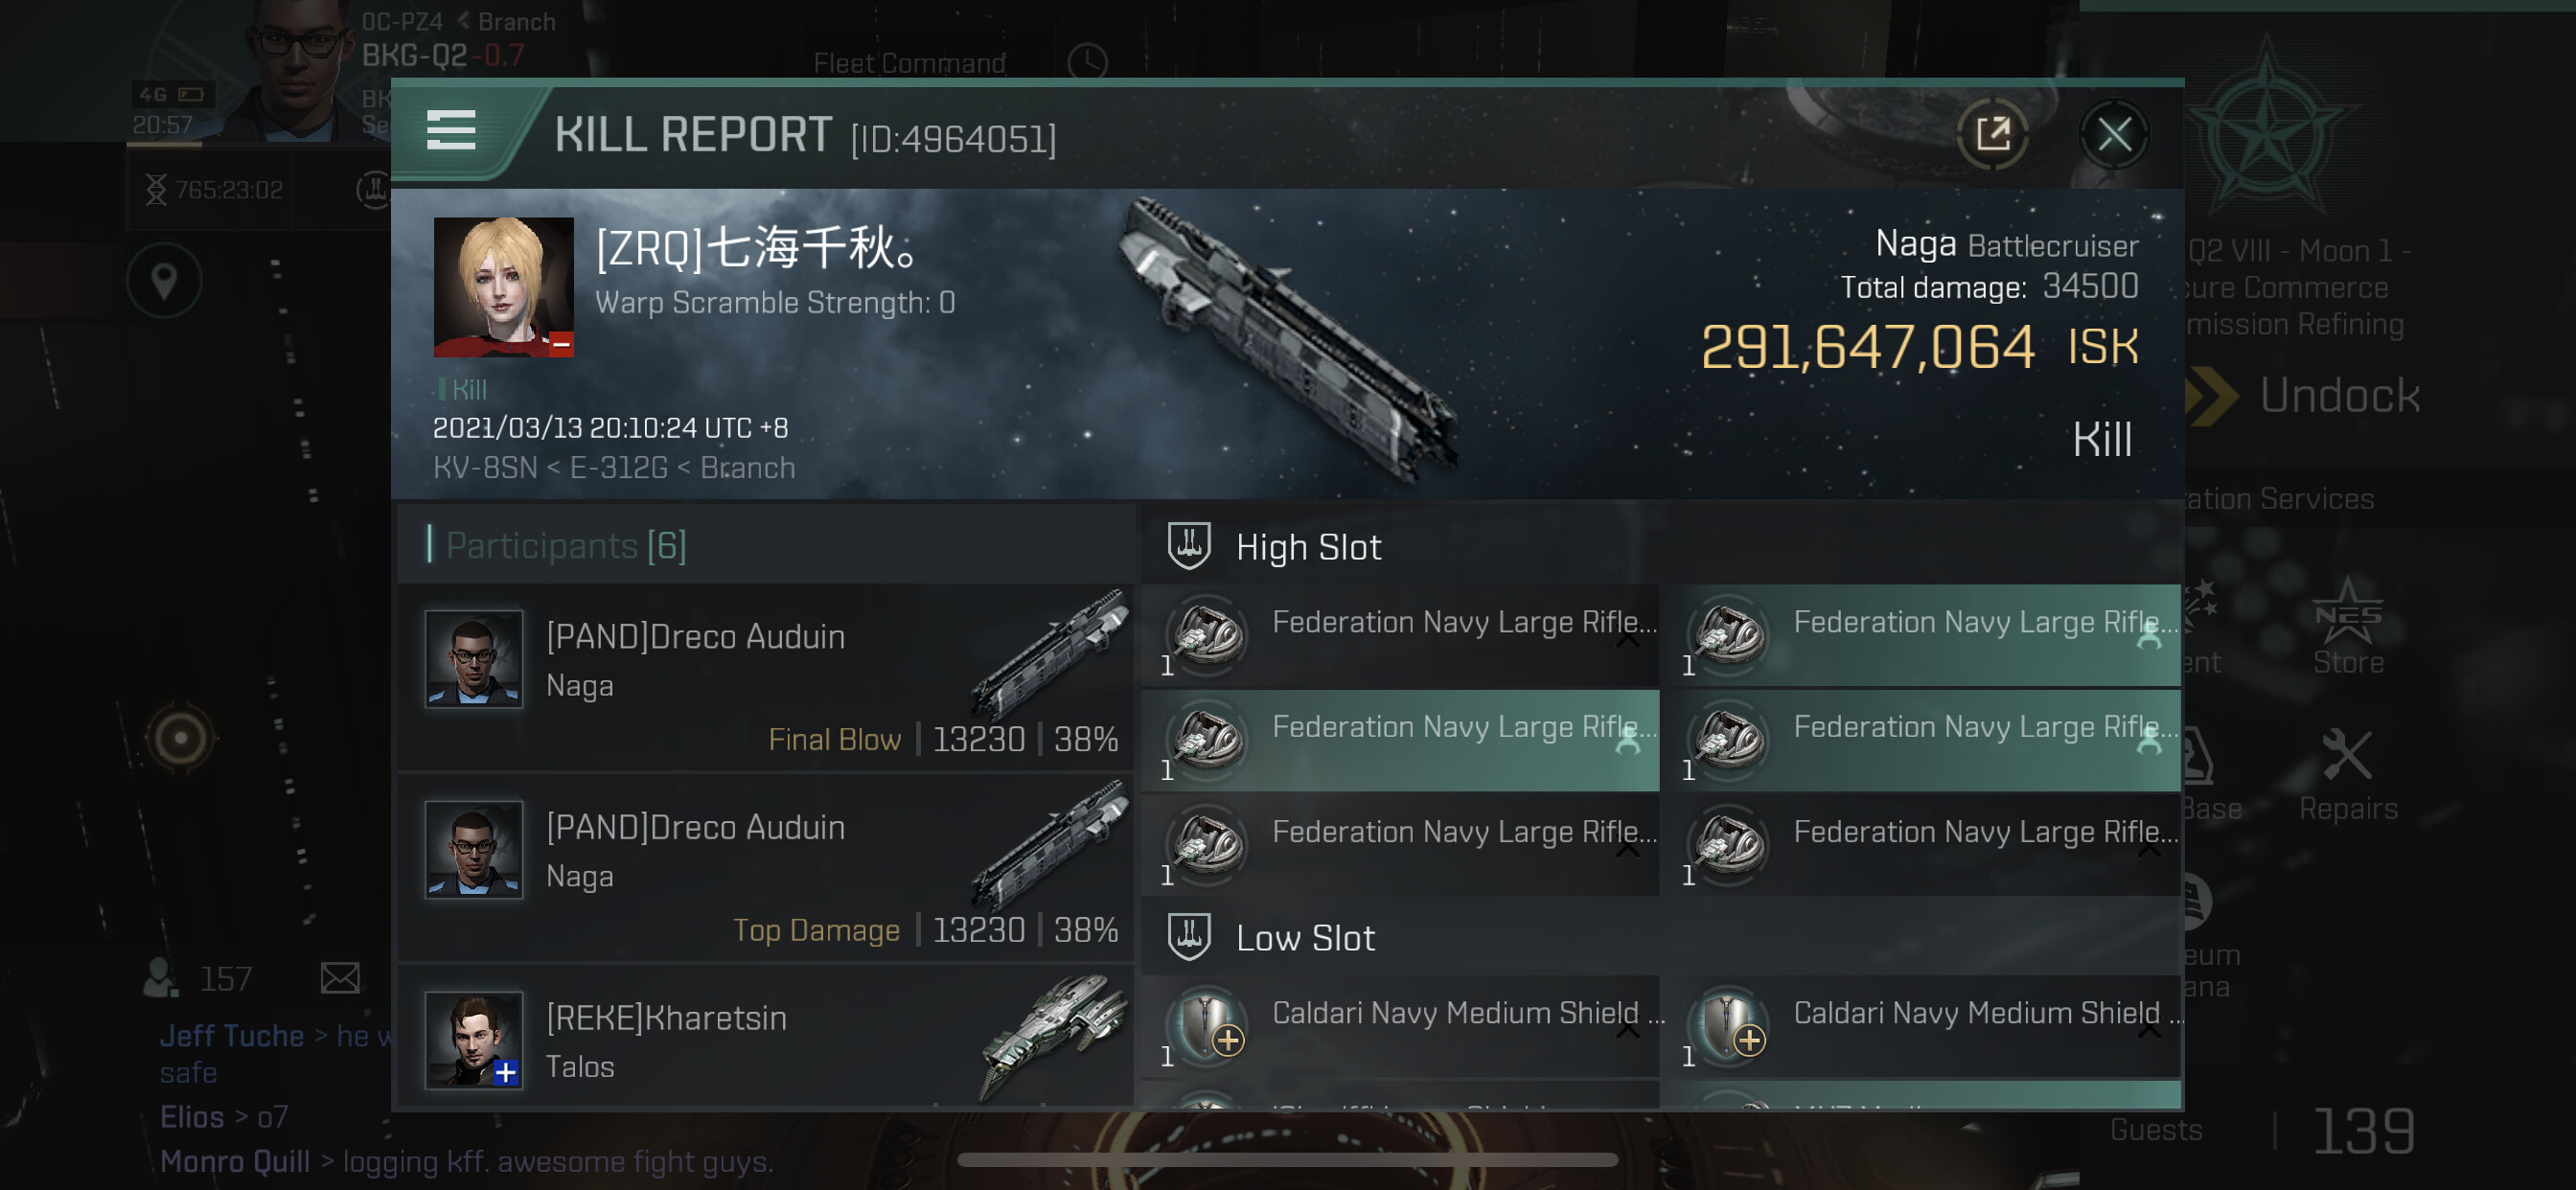This screenshot has width=2576, height=1190.
Task: Close the Kill Report window
Action: (x=2113, y=134)
